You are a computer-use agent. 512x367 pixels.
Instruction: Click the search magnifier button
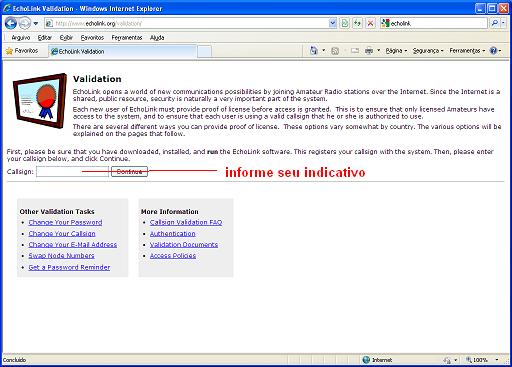click(x=495, y=23)
